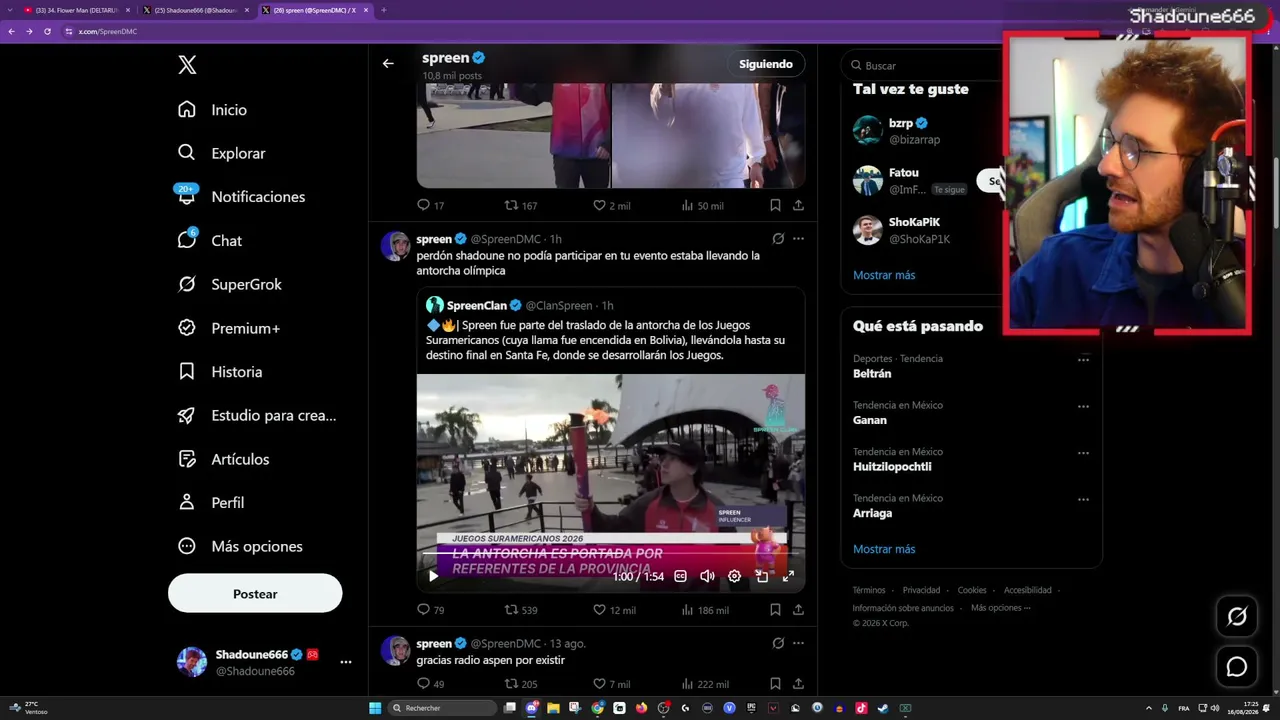Viewport: 1280px width, 720px height.
Task: Go to Inicio in the sidebar
Action: [212, 110]
